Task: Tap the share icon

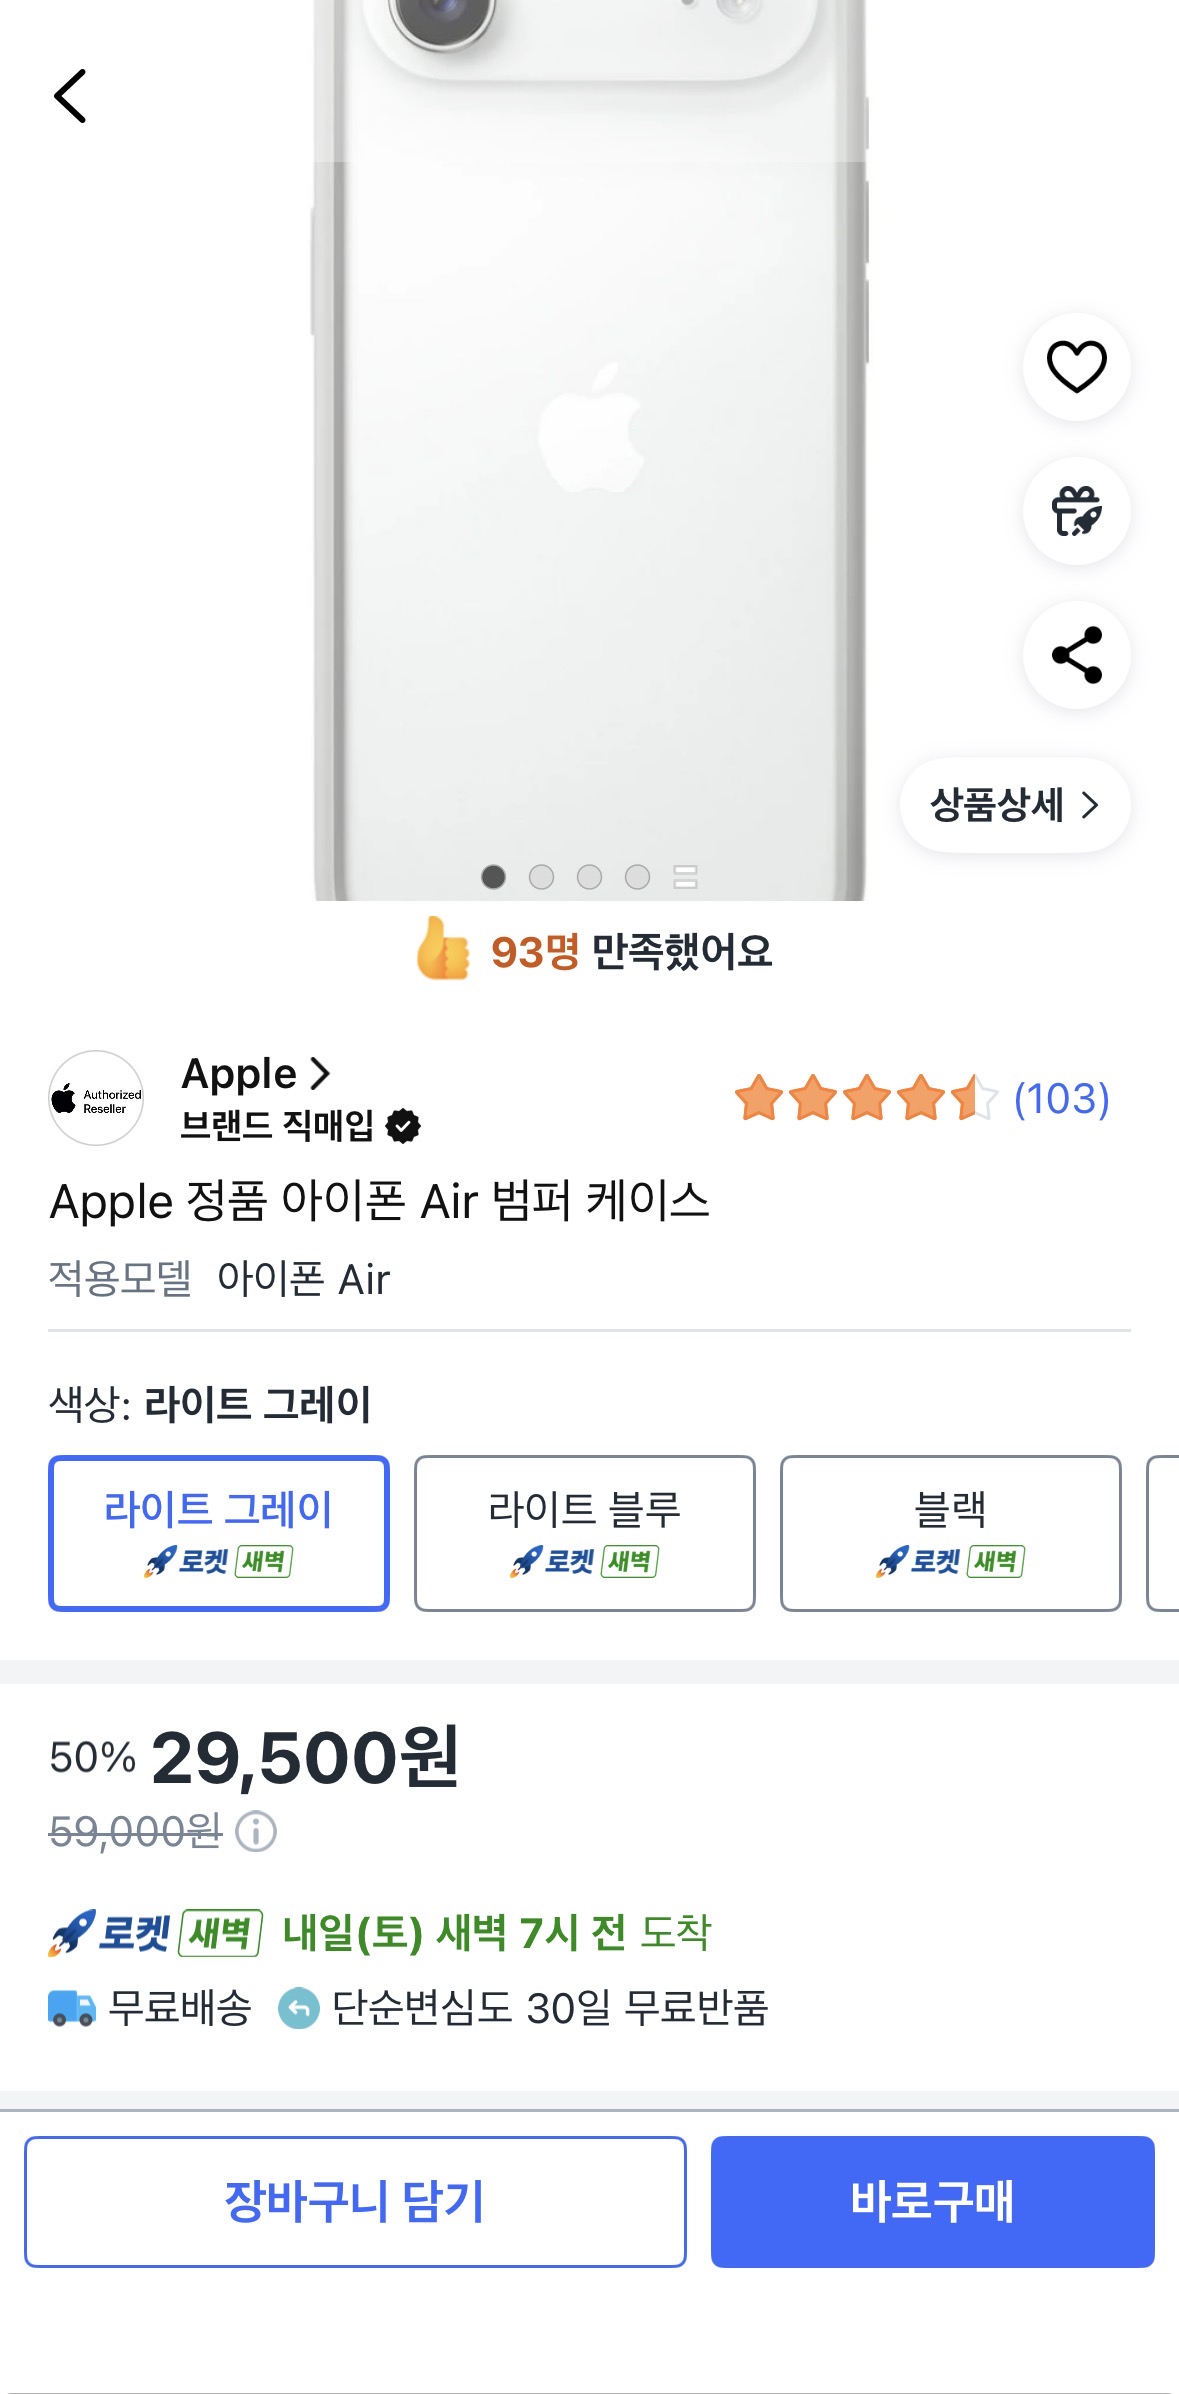Action: [x=1076, y=655]
